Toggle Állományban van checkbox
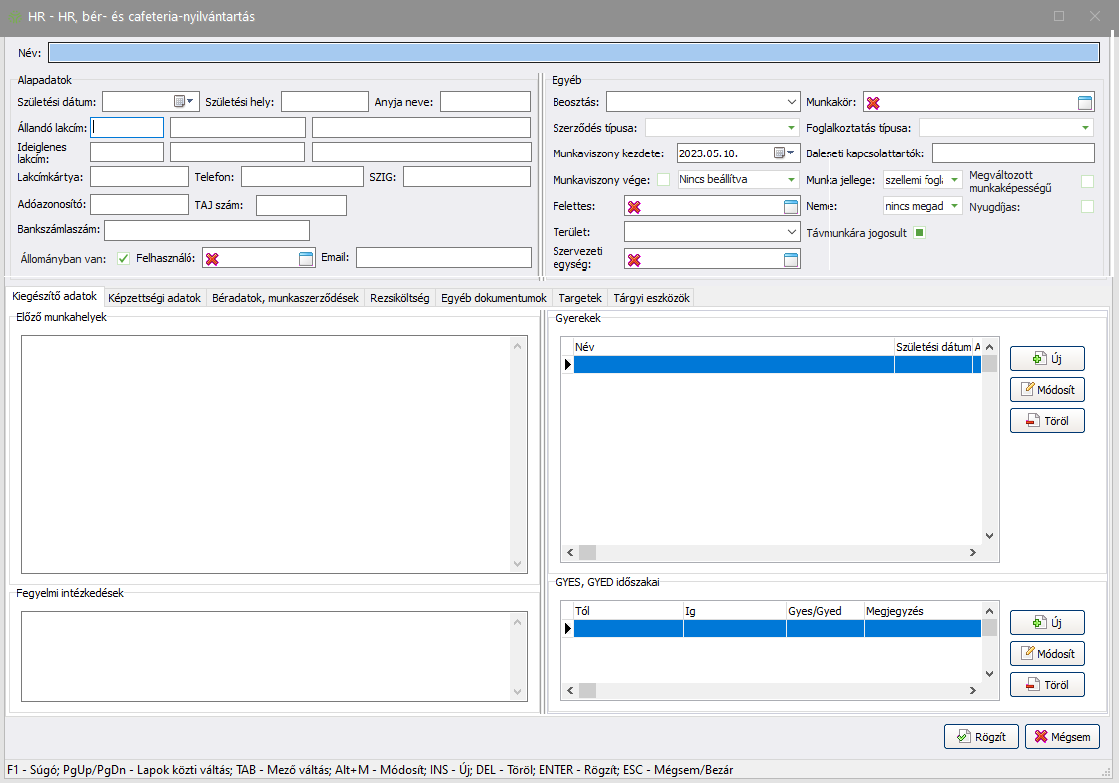Screen dimensions: 1119x783 pyautogui.click(x=124, y=258)
